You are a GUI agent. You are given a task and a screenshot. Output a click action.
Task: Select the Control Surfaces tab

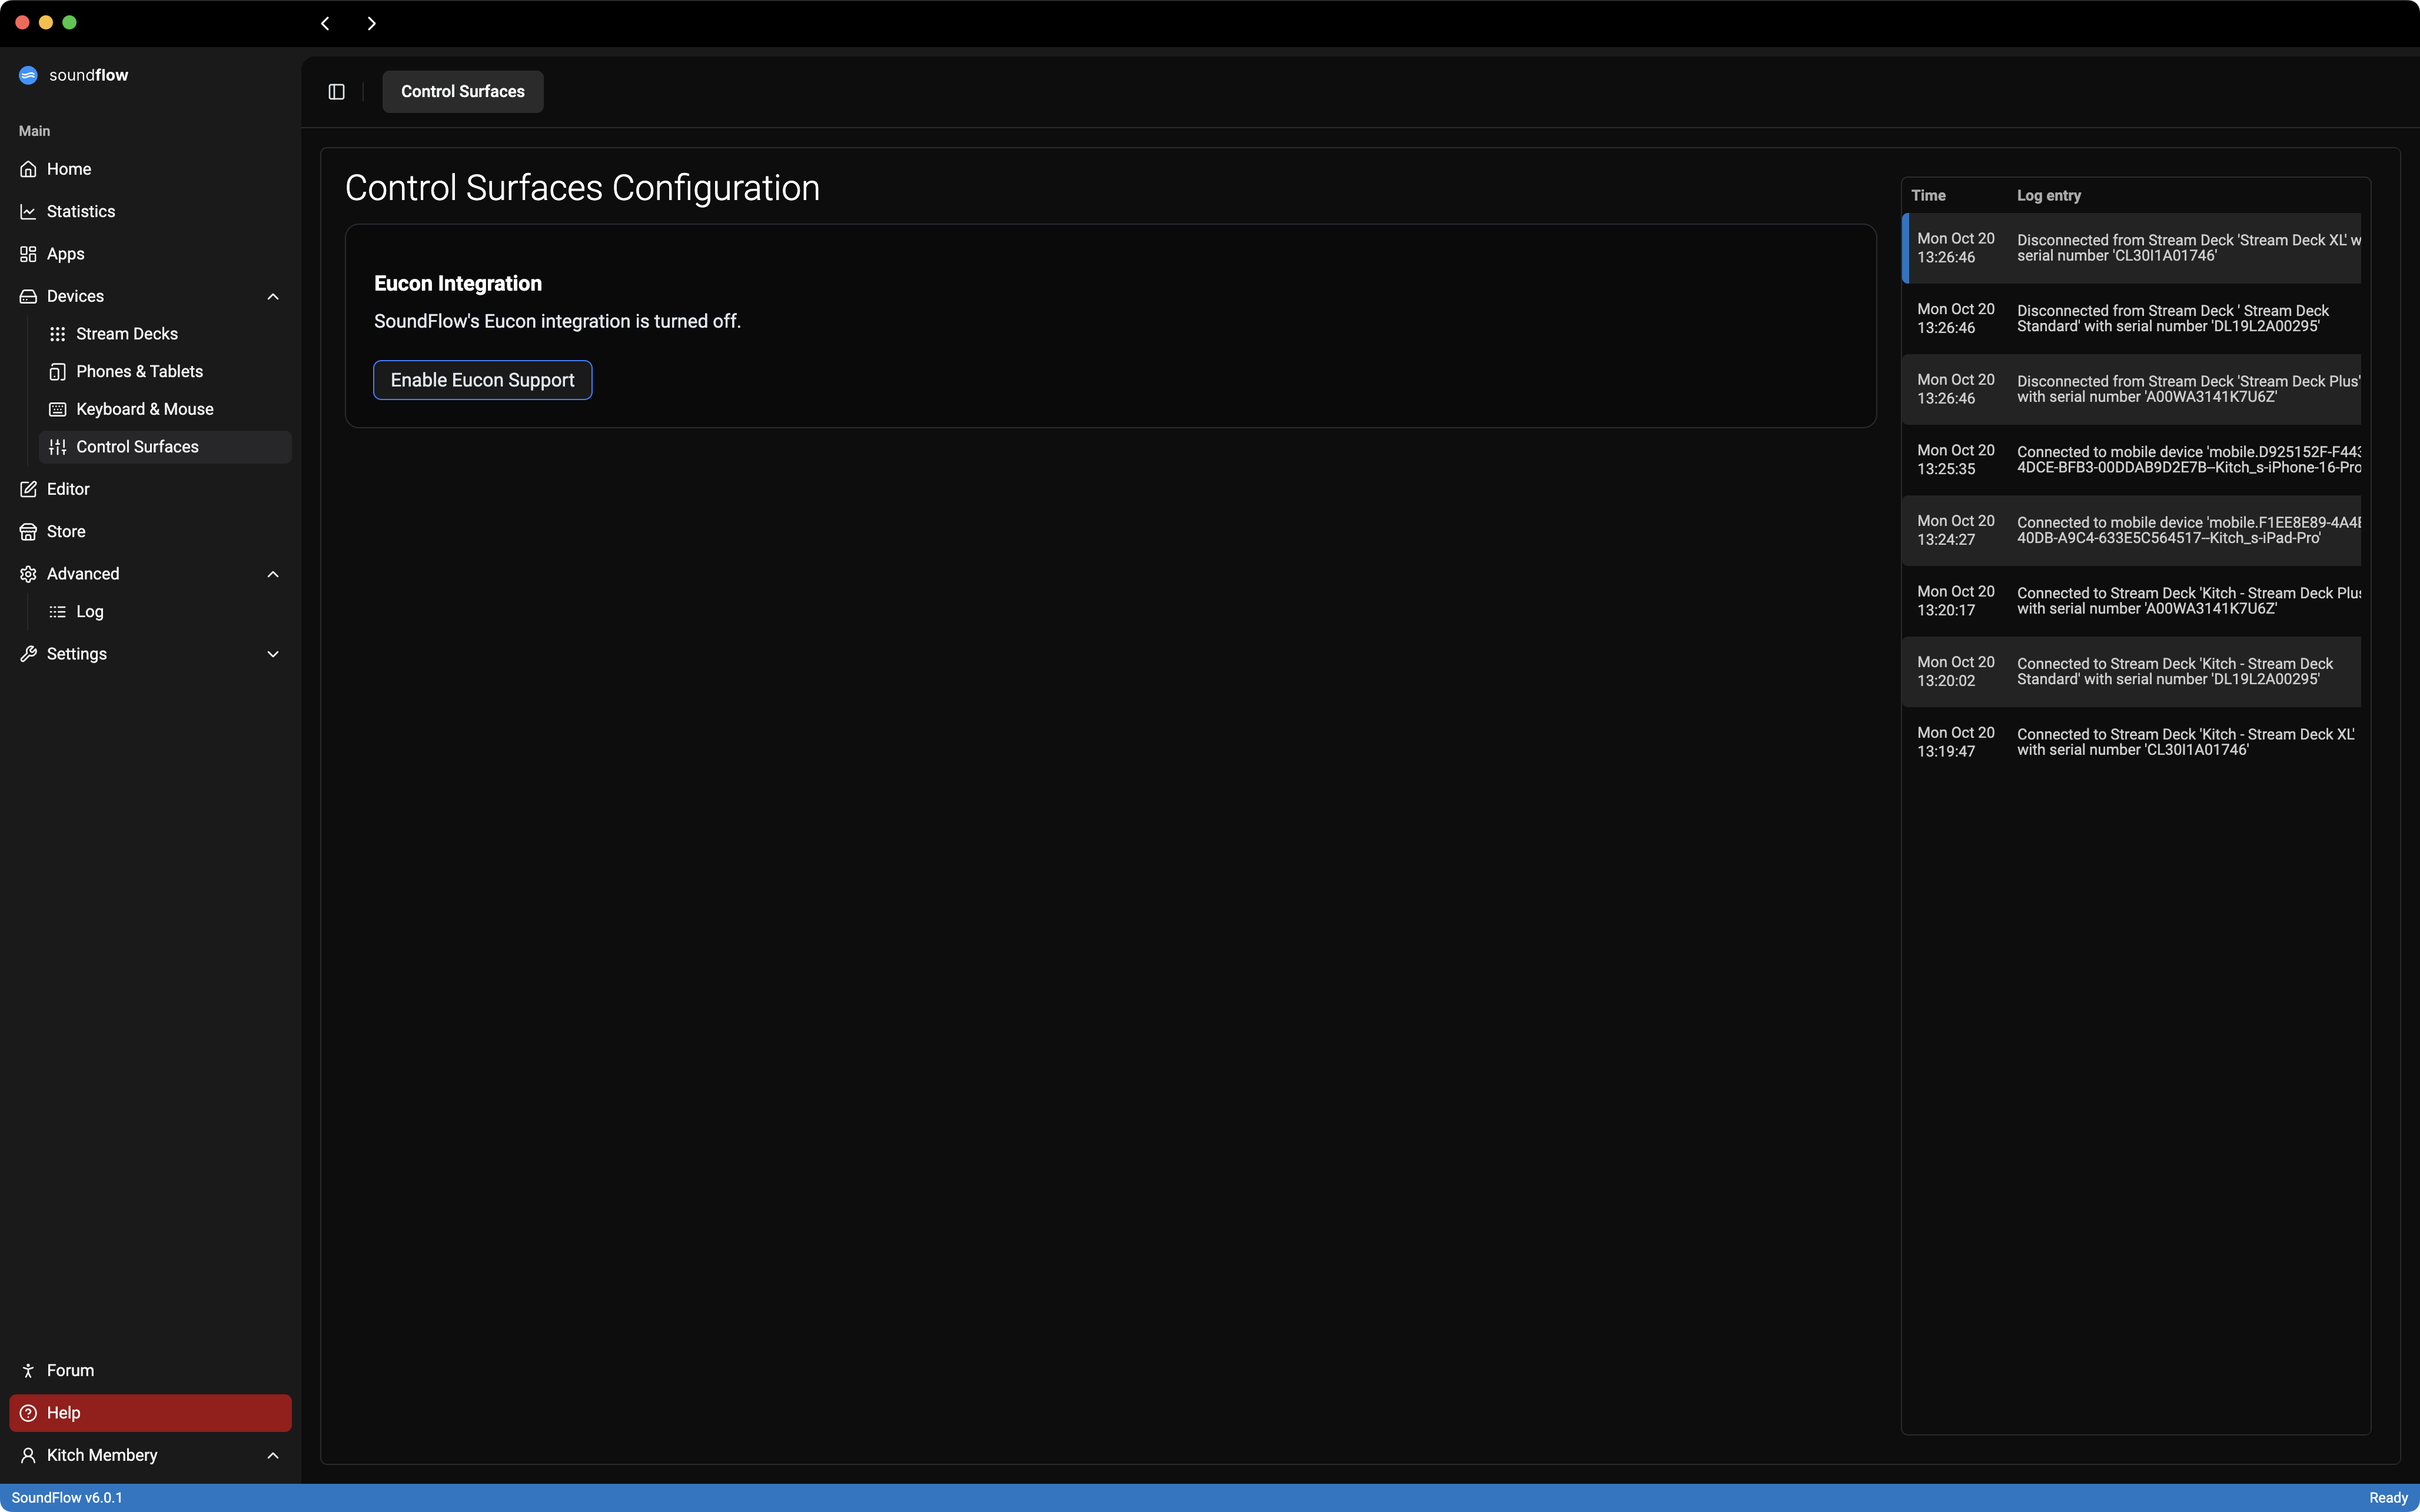tap(462, 91)
